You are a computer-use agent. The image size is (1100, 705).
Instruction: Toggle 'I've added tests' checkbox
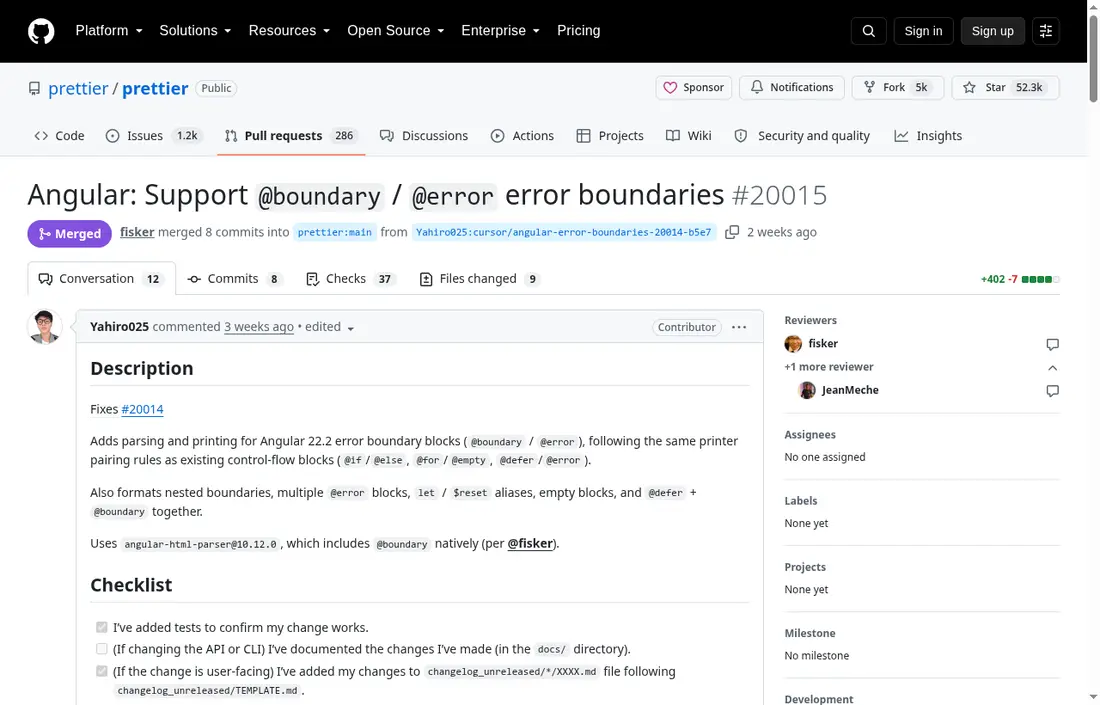102,627
